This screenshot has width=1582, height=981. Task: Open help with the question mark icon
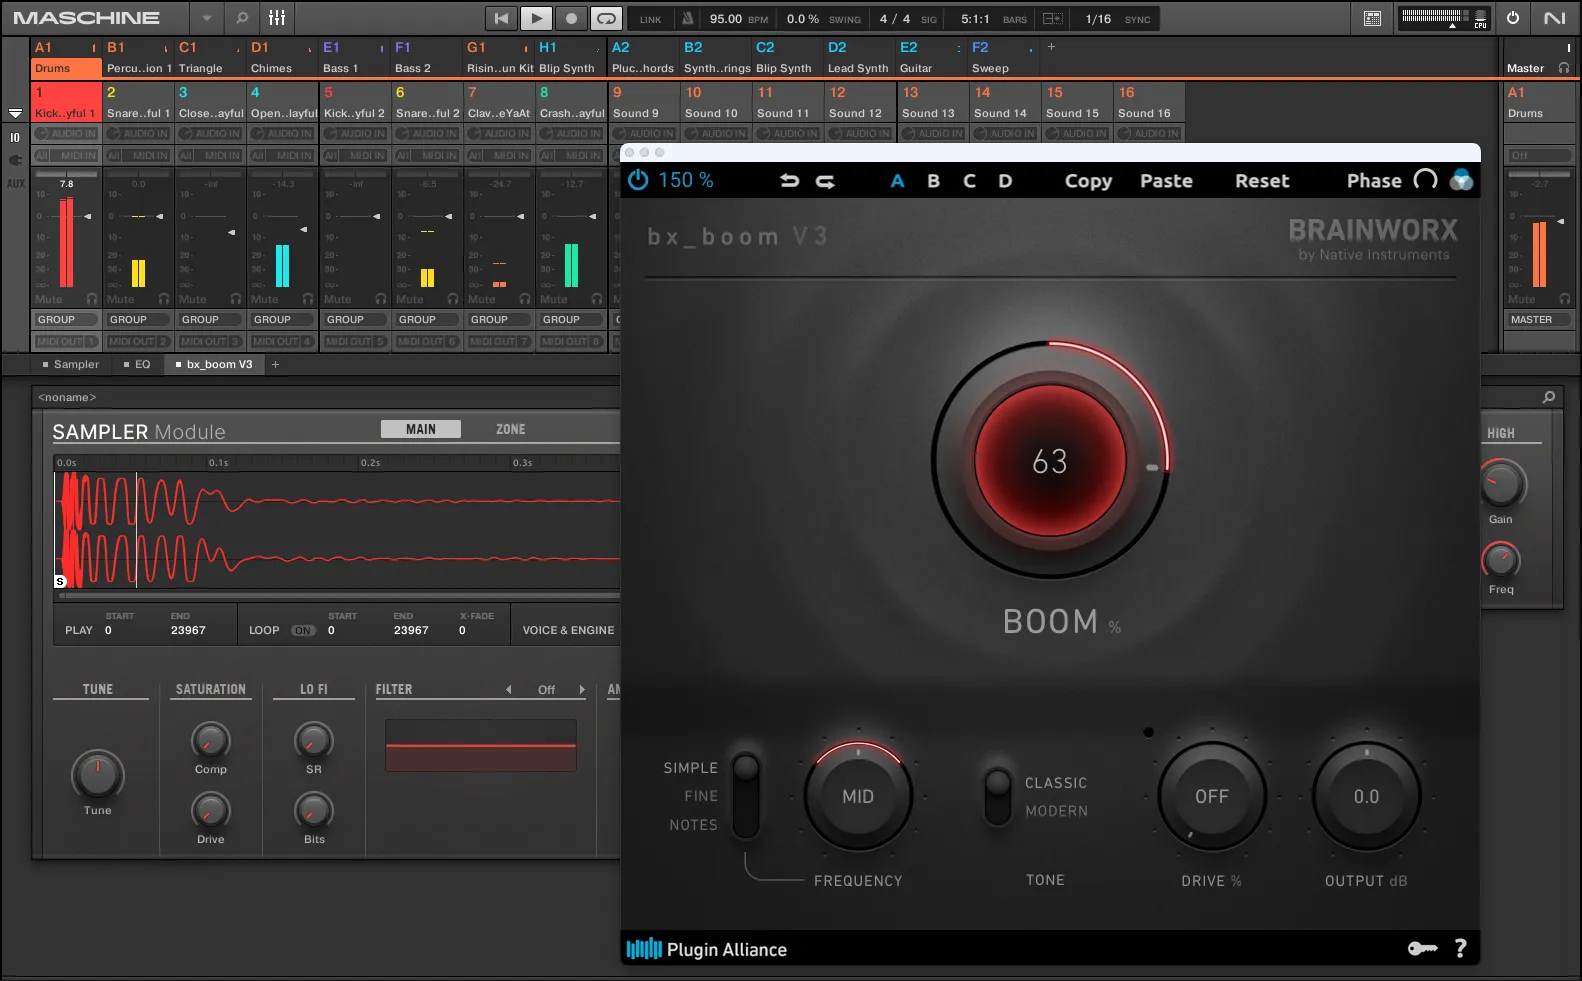click(1460, 948)
